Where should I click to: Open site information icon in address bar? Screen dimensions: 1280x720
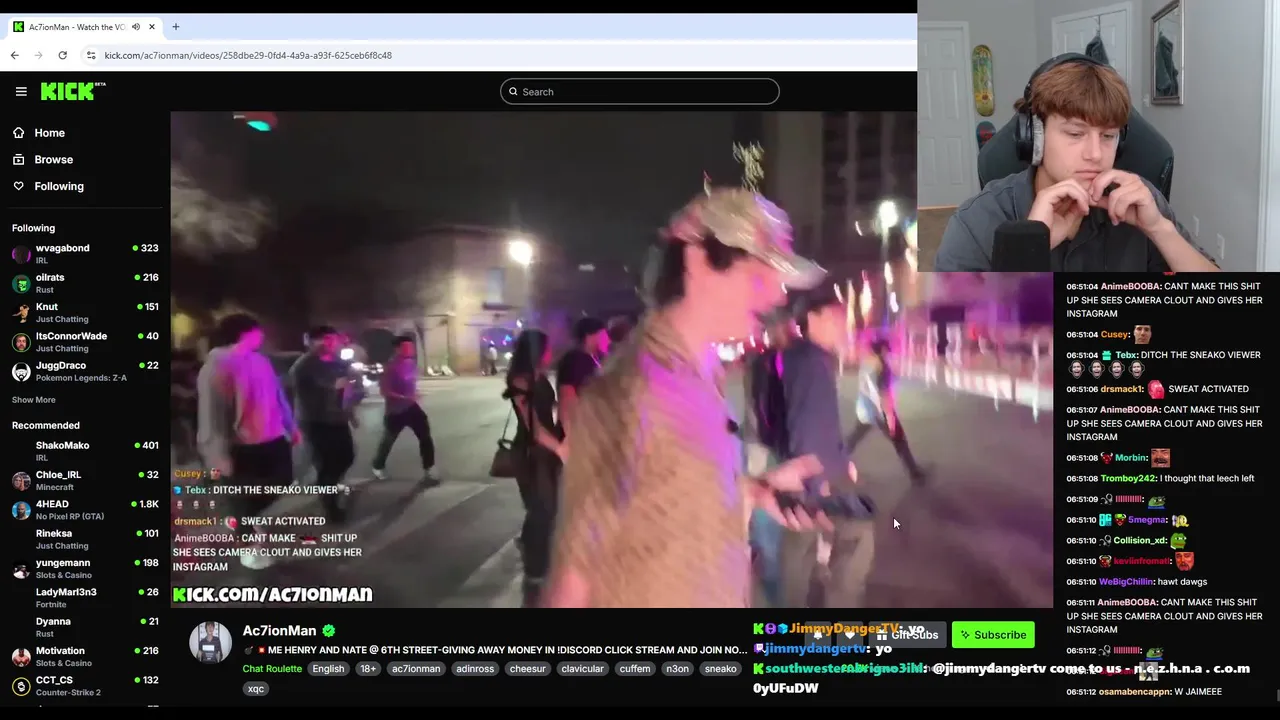[90, 55]
